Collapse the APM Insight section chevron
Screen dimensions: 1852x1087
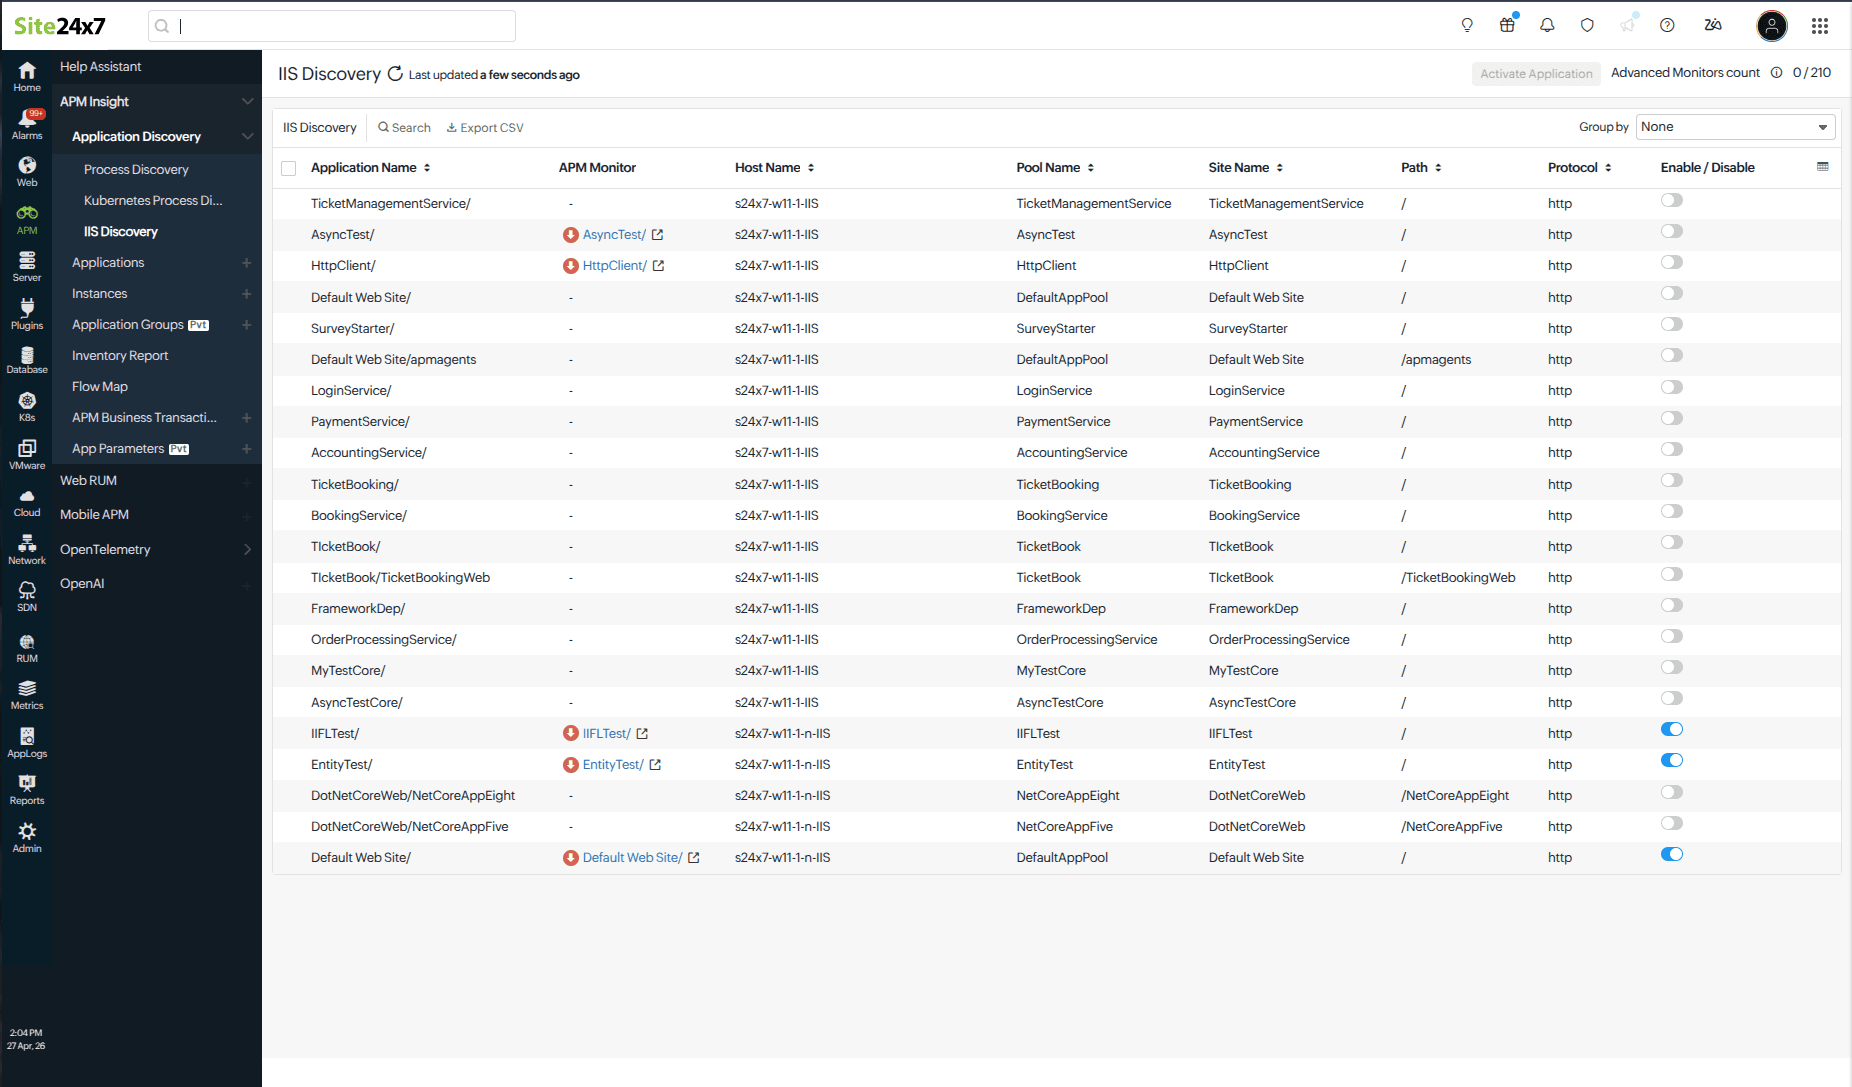coord(247,101)
